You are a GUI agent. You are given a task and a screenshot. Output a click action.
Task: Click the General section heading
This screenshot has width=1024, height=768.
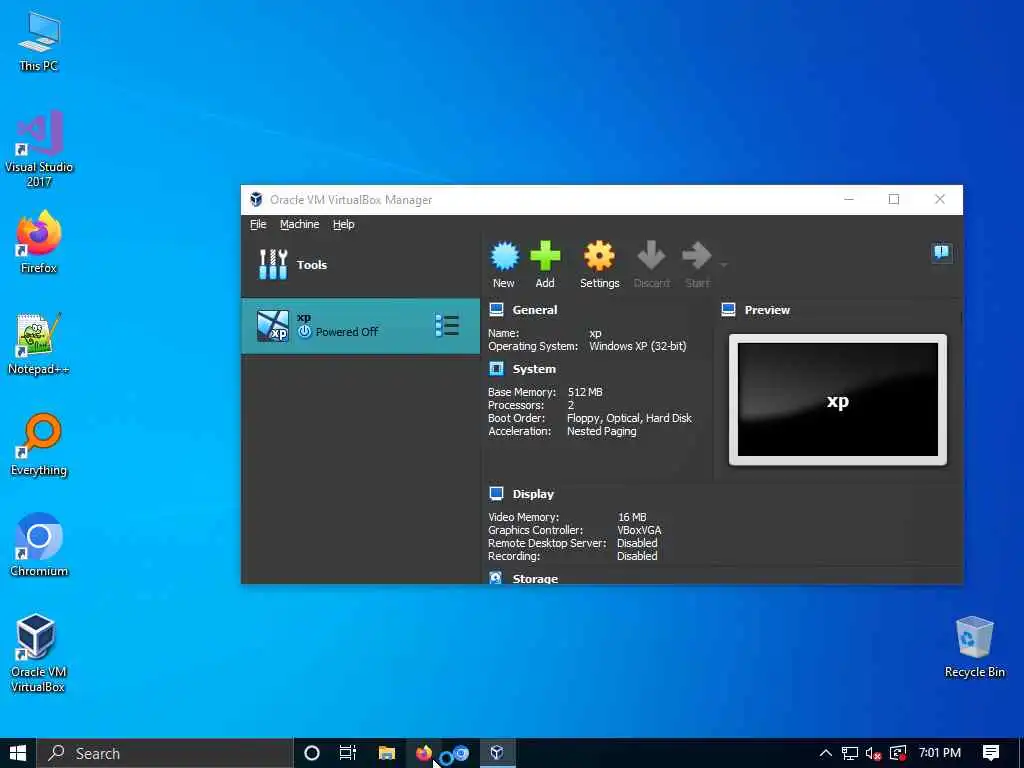[535, 310]
